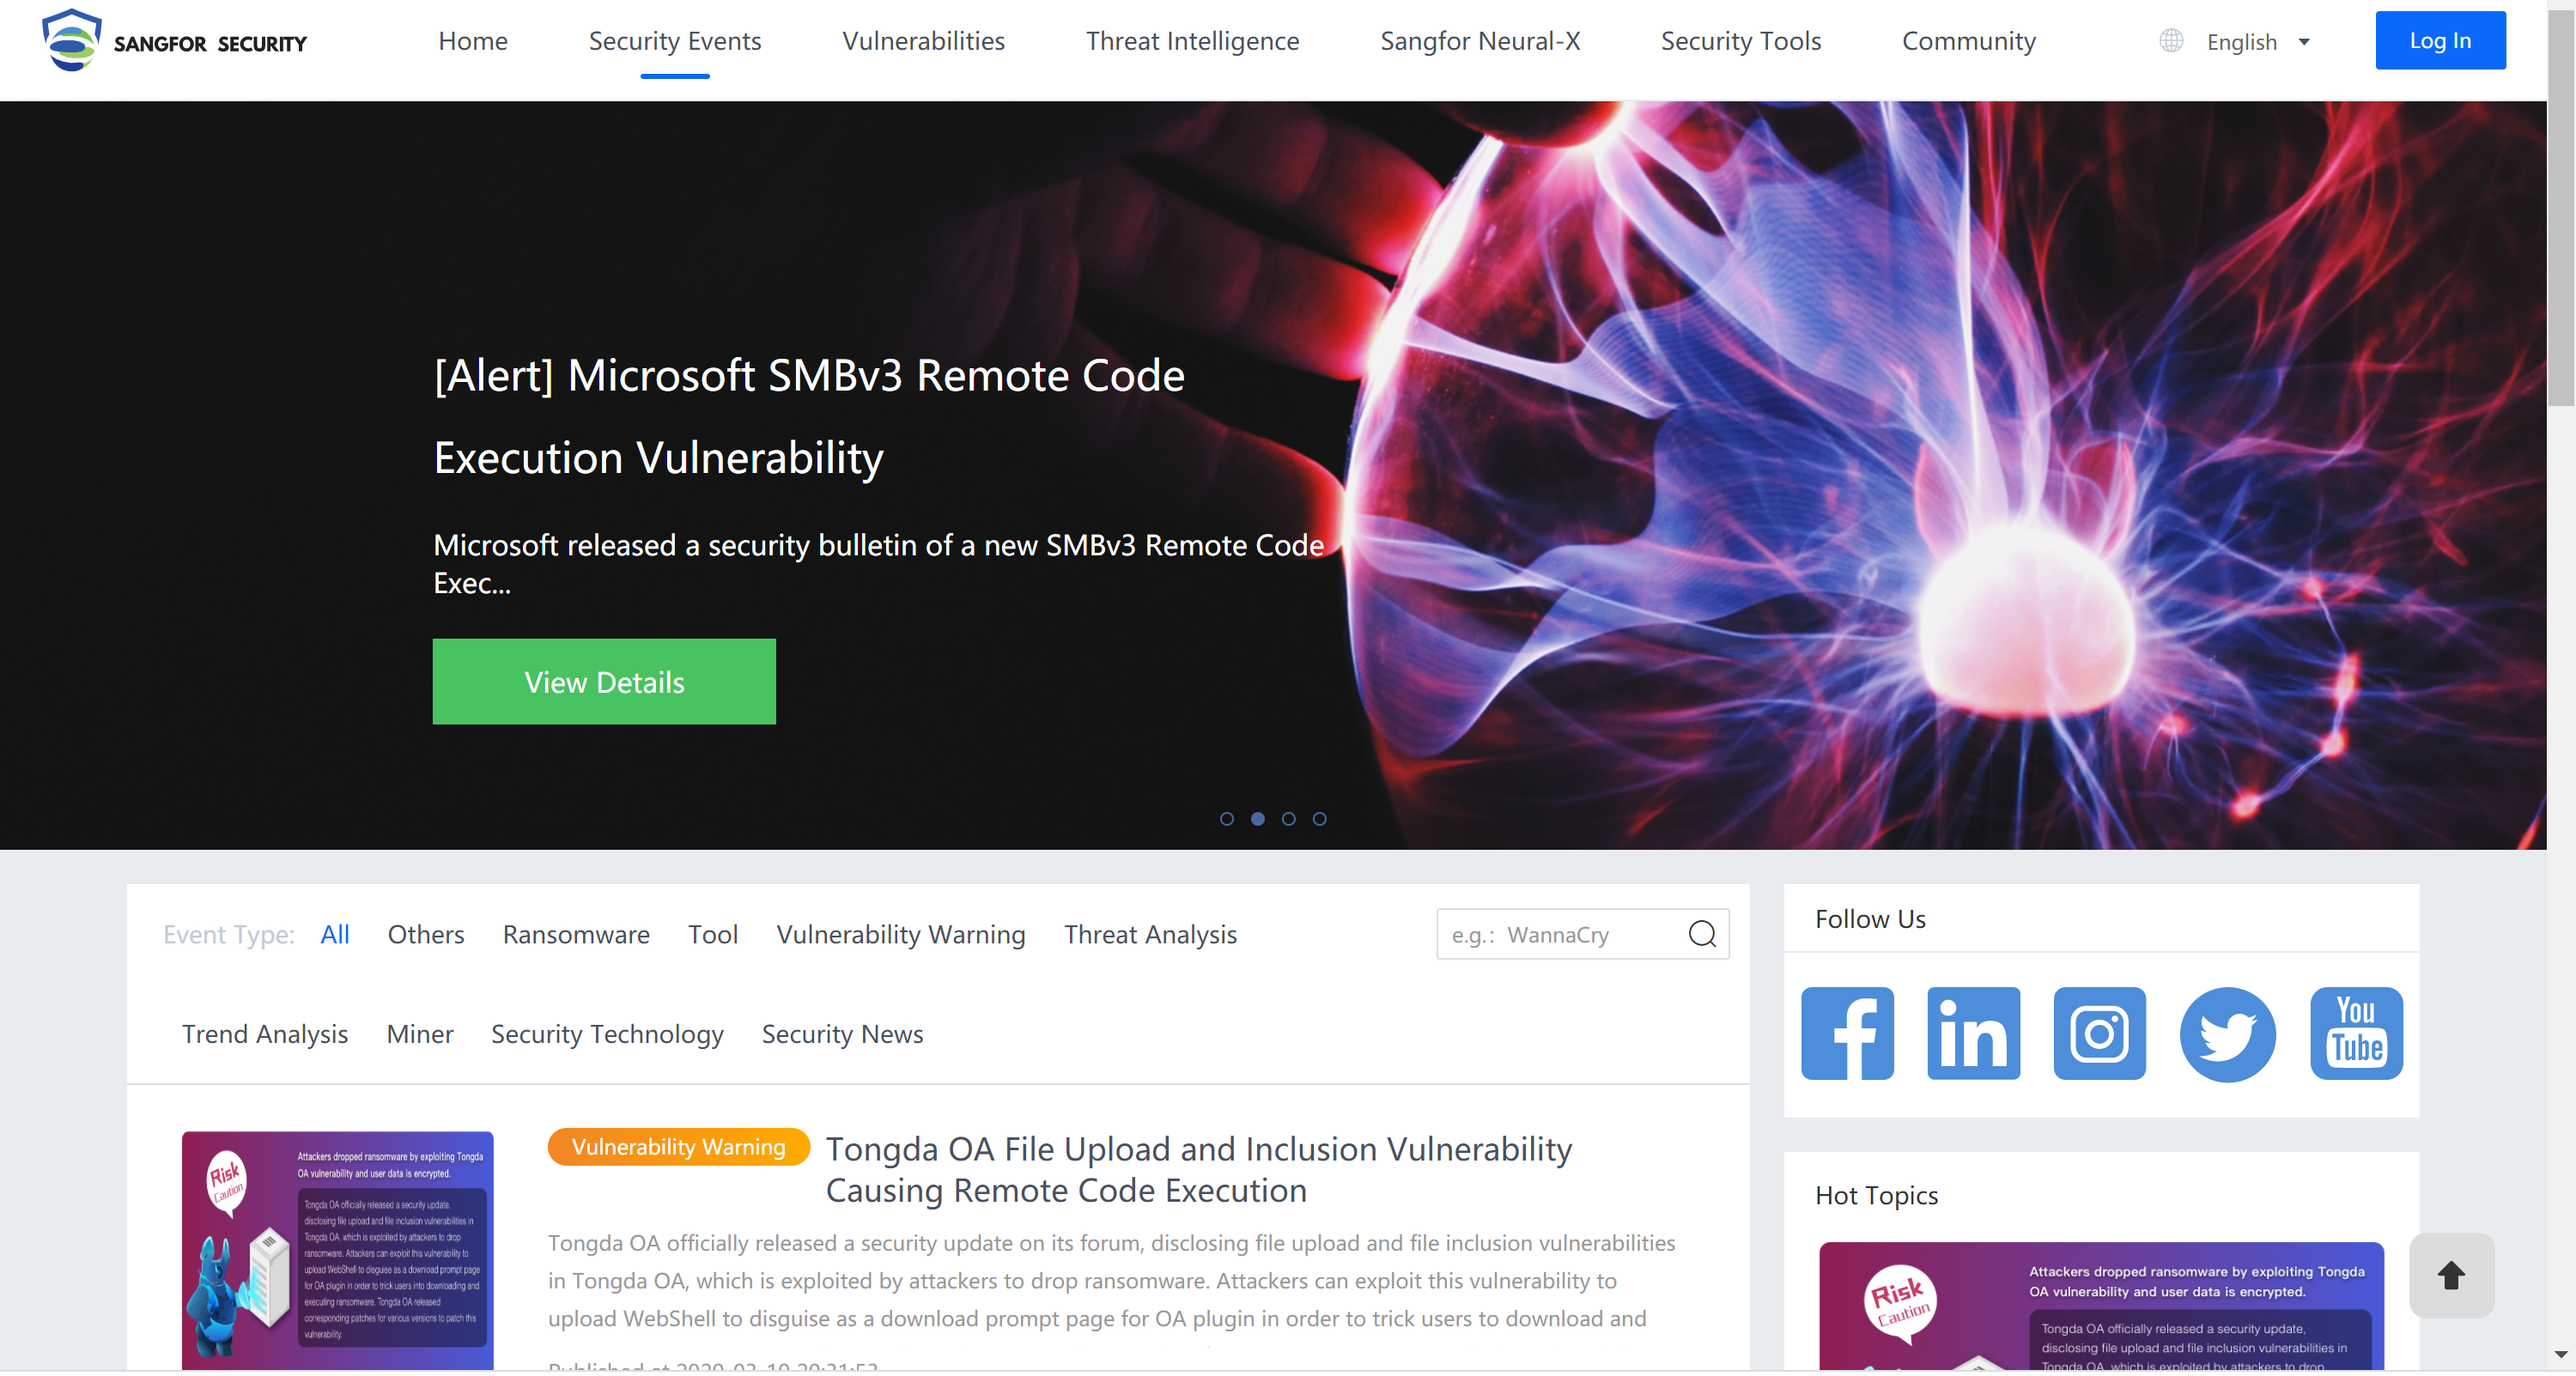Open the Twitter follow icon
Viewport: 2576px width, 1376px height.
(2227, 1034)
